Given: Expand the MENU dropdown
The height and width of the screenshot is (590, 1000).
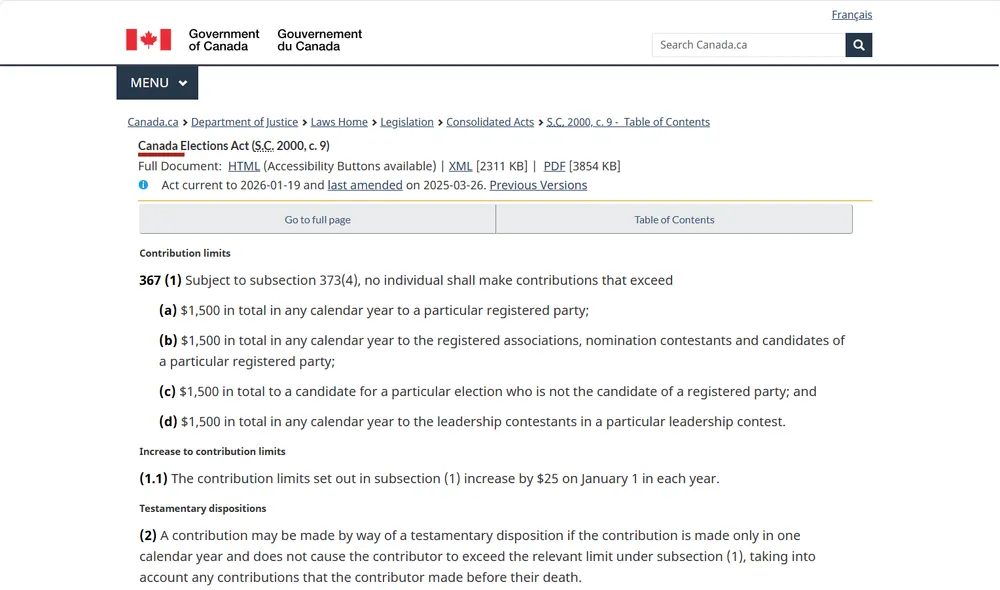Looking at the screenshot, I should pos(157,83).
